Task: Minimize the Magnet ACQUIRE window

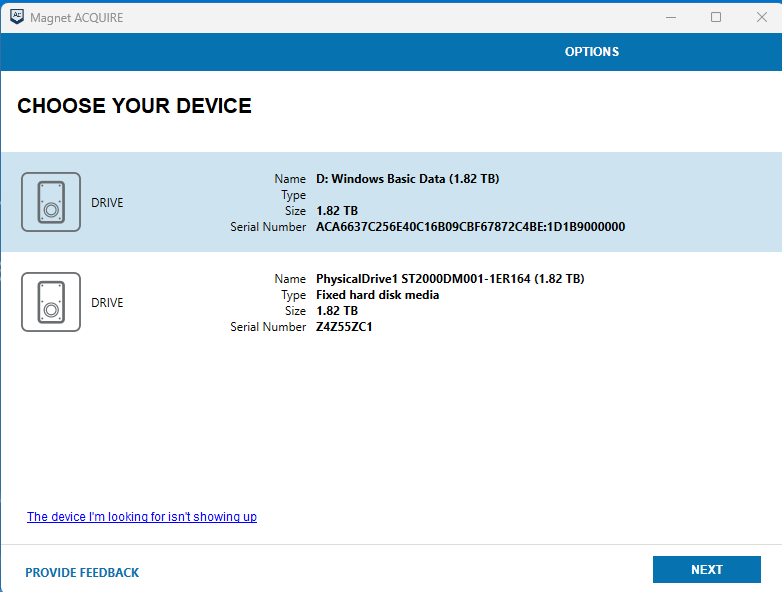Action: point(669,17)
